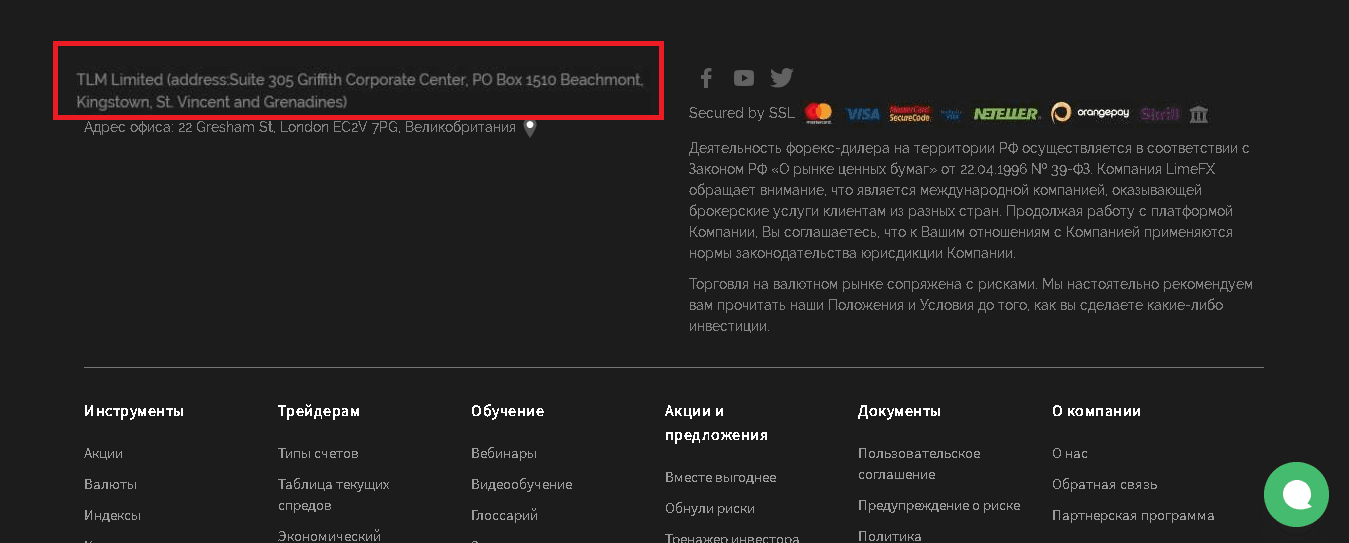Open the Видеообучение link
This screenshot has height=543, width=1349.
tap(522, 484)
